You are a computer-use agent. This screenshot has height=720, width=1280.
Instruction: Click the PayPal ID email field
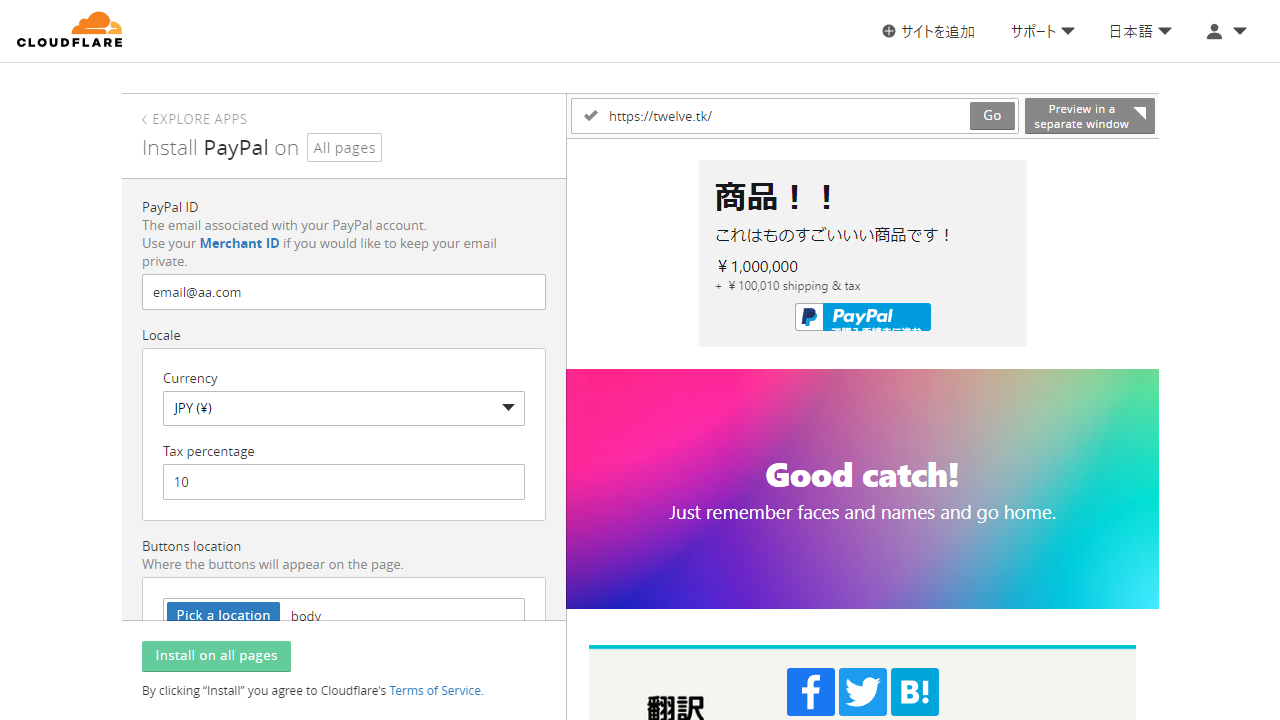tap(343, 292)
